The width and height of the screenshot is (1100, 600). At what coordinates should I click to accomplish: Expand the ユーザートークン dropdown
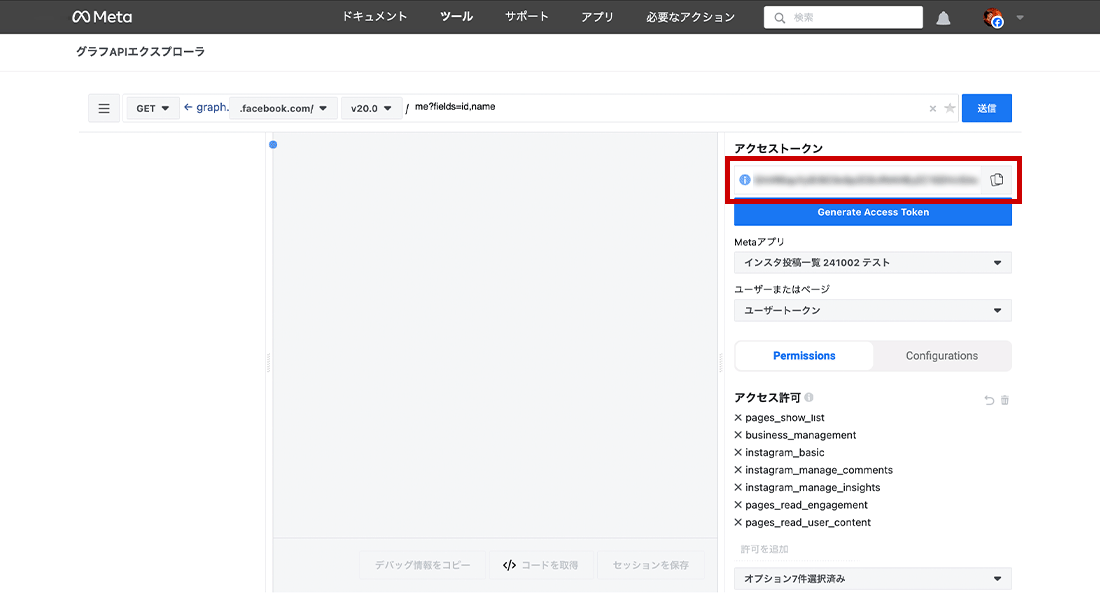pyautogui.click(x=873, y=310)
